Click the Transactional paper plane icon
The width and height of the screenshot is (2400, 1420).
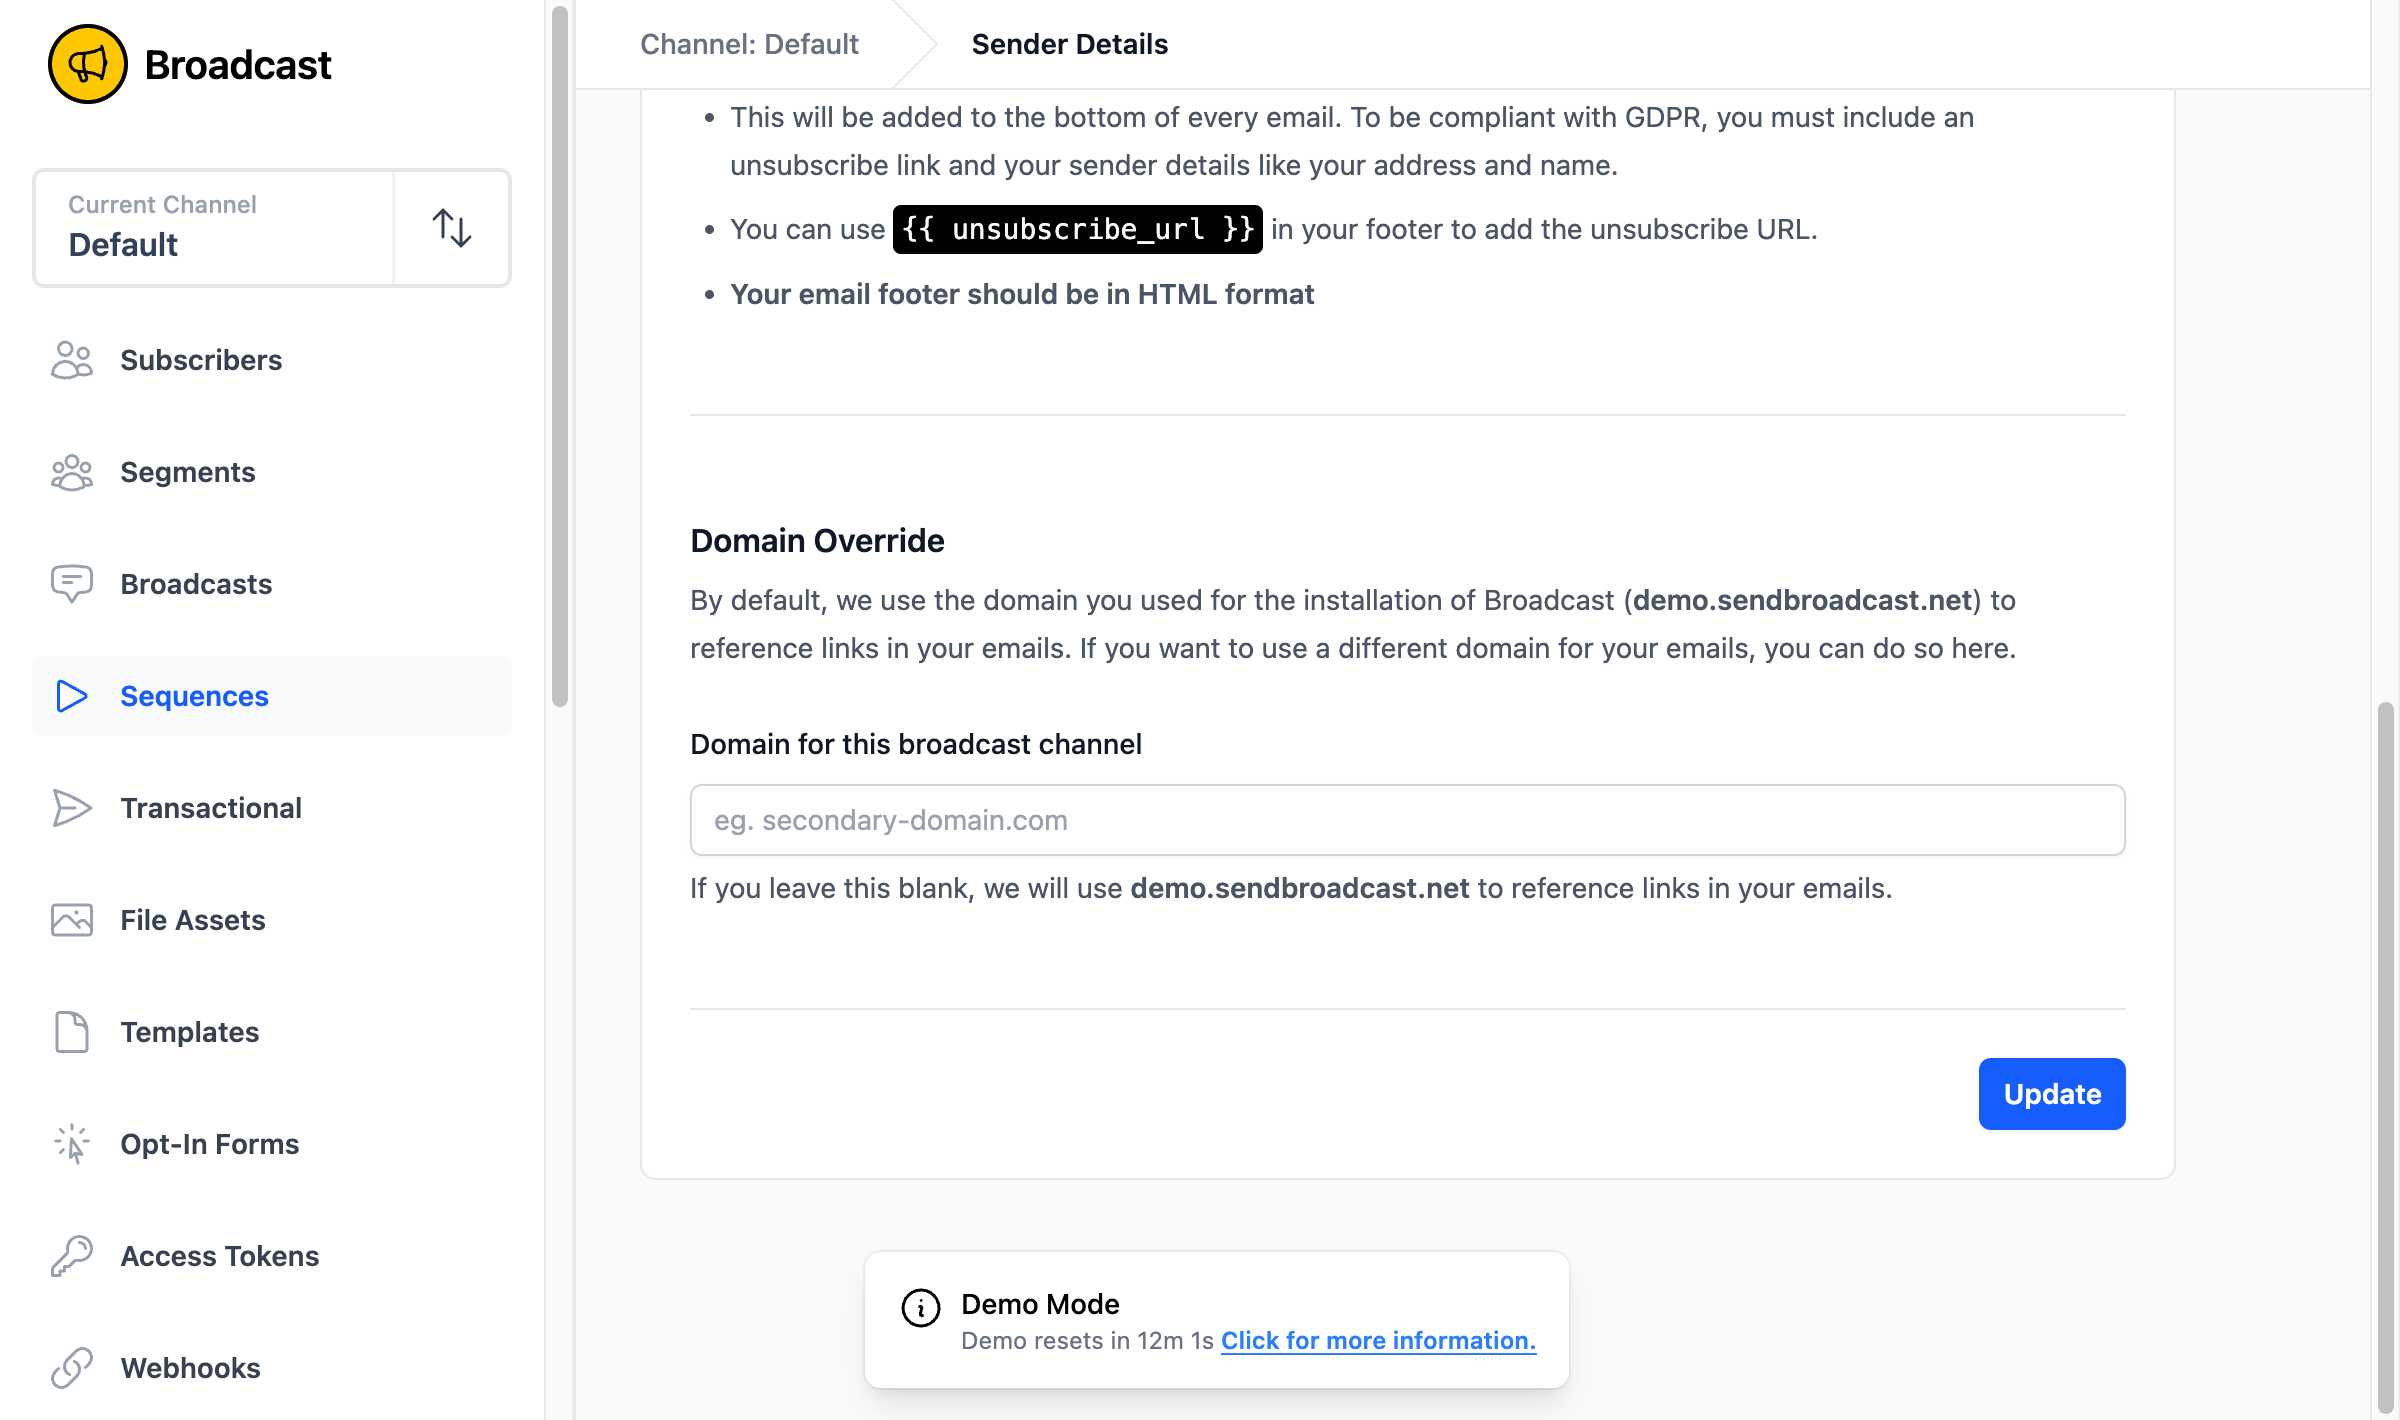[x=72, y=808]
